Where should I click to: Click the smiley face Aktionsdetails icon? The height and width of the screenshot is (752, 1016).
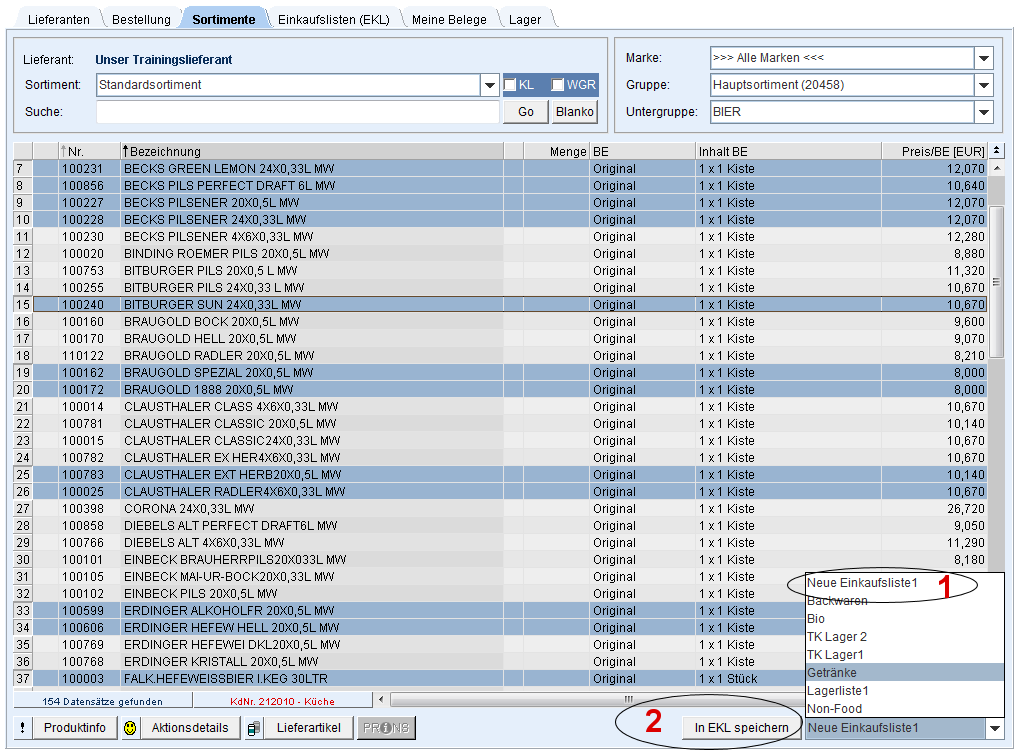pos(131,728)
